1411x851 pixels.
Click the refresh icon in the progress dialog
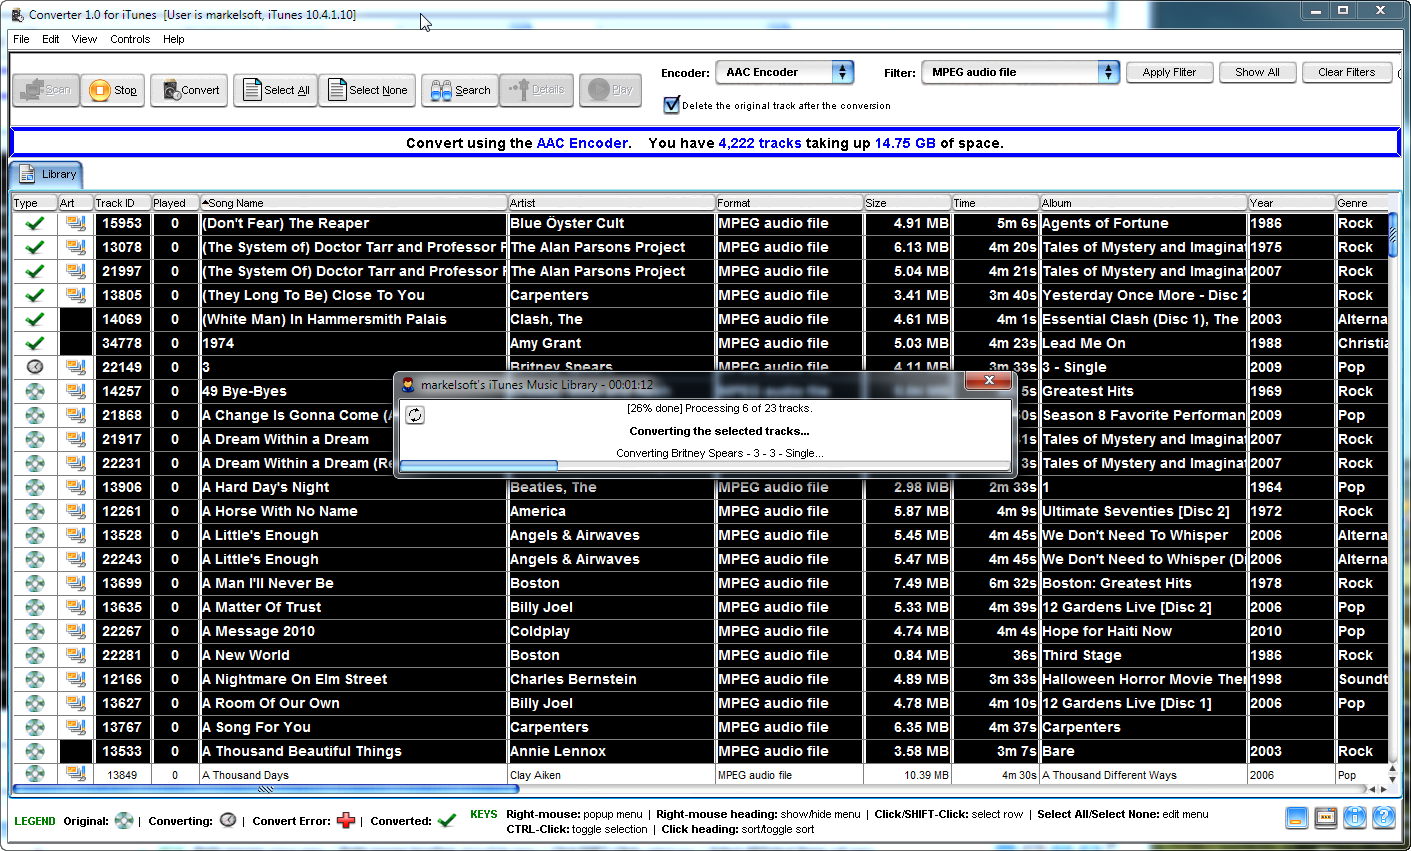(x=415, y=415)
